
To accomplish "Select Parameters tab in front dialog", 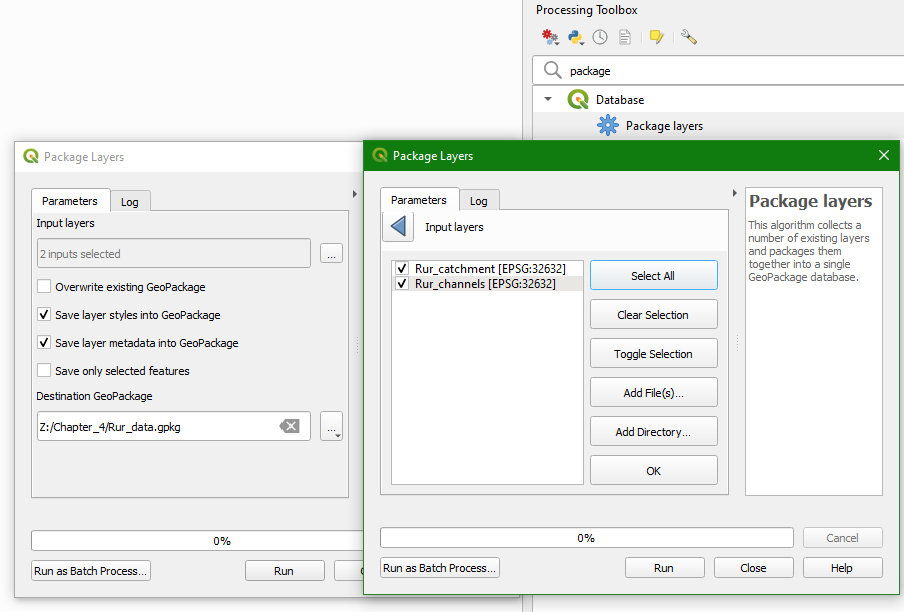I will 419,199.
